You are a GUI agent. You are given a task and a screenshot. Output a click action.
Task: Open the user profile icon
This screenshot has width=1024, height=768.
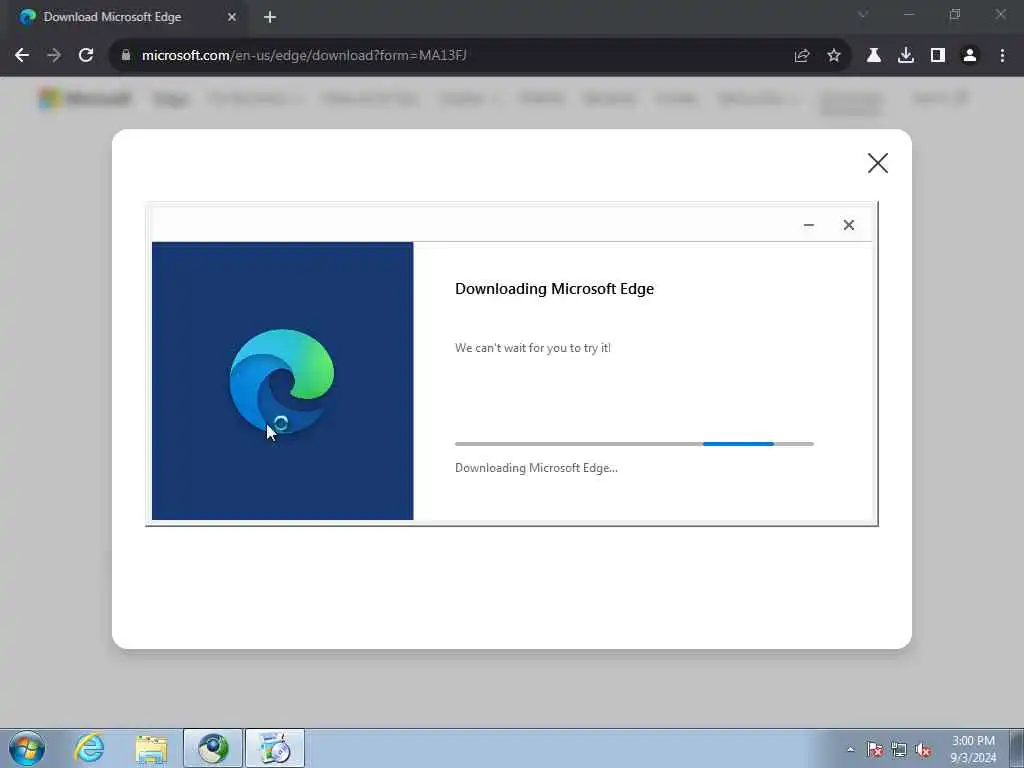pyautogui.click(x=970, y=56)
